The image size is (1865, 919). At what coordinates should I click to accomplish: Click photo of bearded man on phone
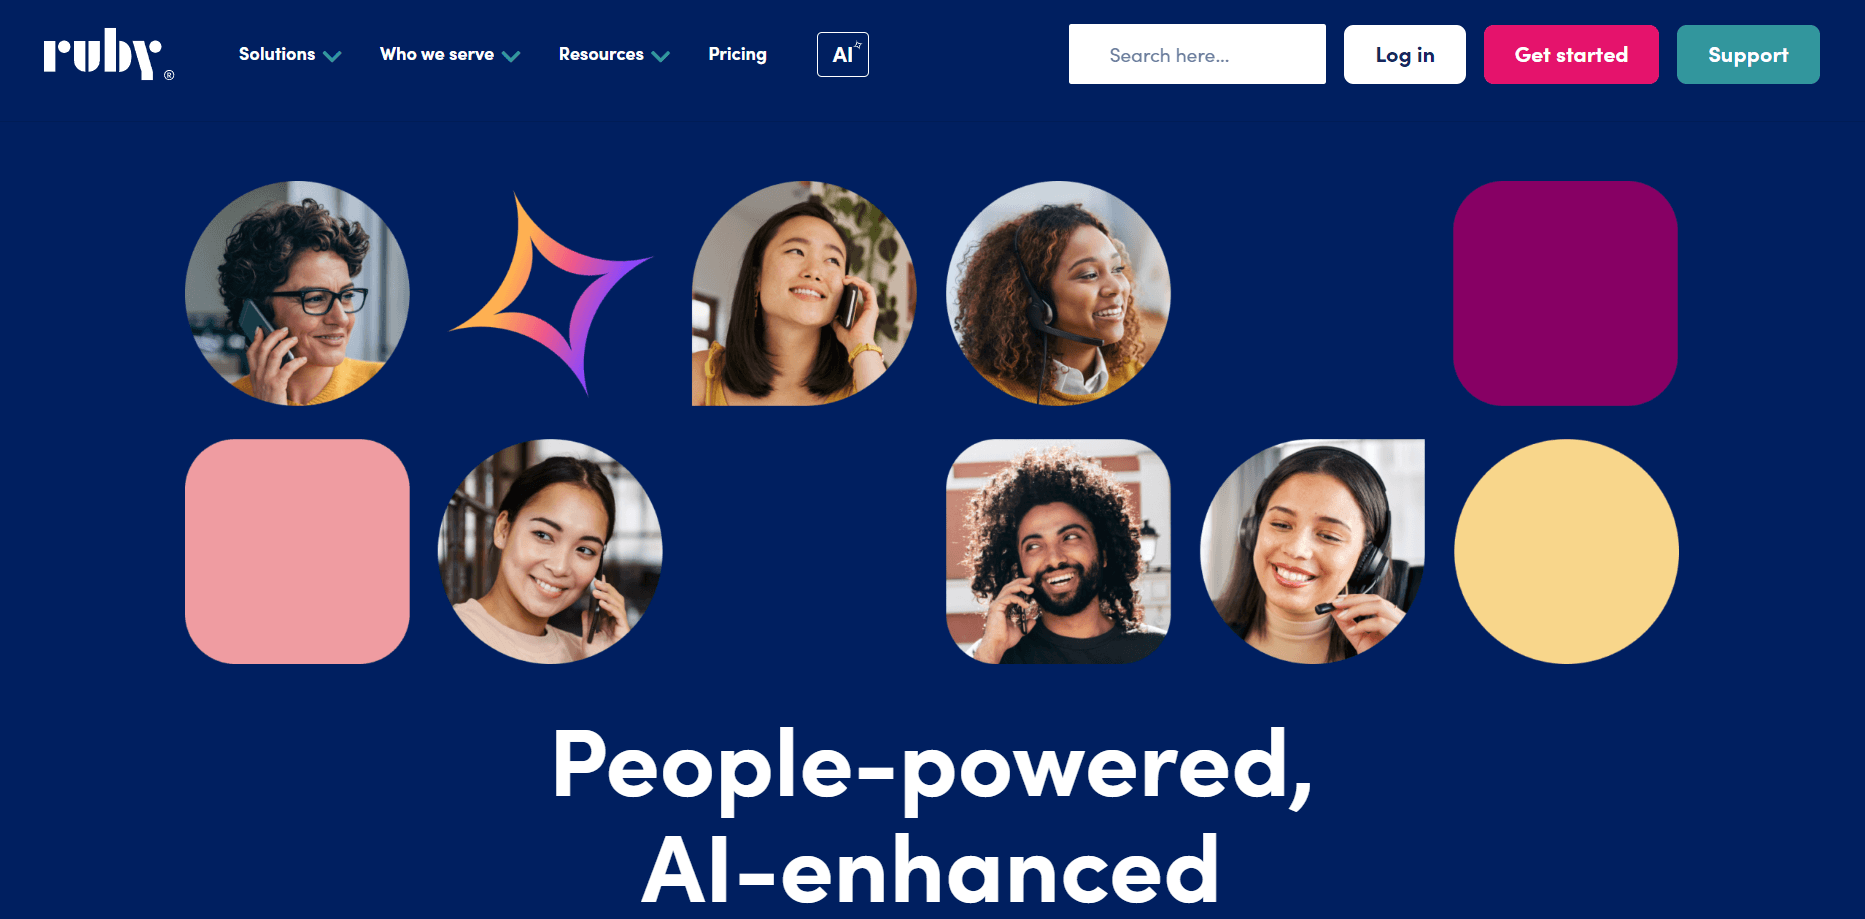pos(1058,551)
